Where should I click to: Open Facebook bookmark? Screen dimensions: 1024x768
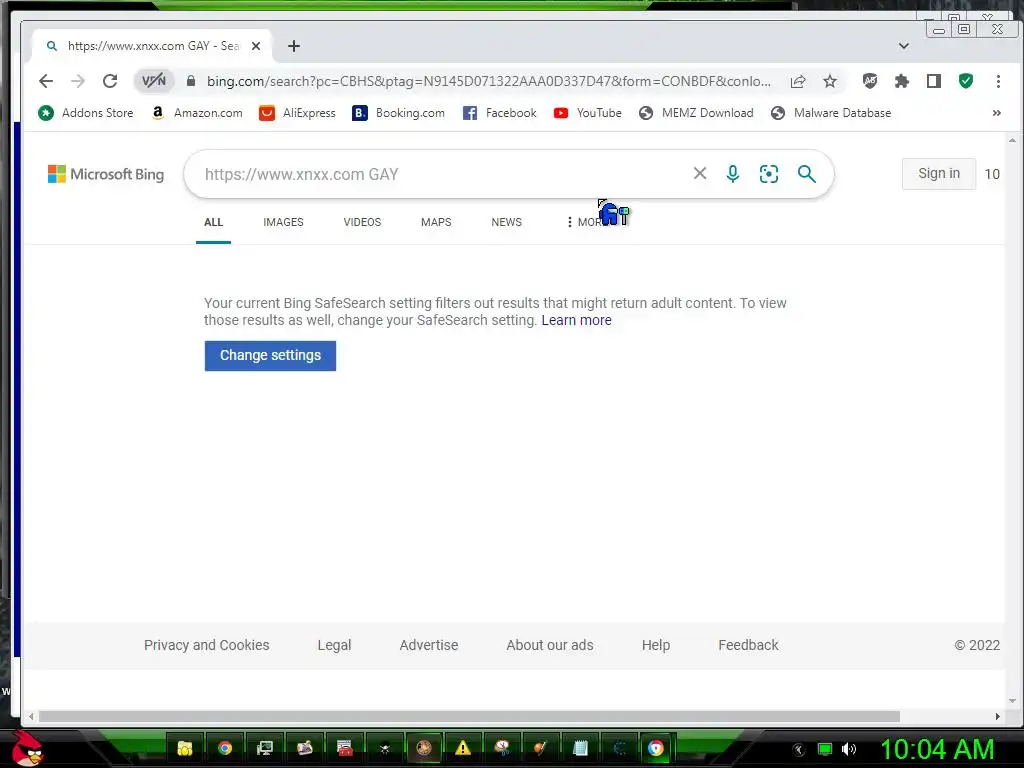tap(500, 113)
